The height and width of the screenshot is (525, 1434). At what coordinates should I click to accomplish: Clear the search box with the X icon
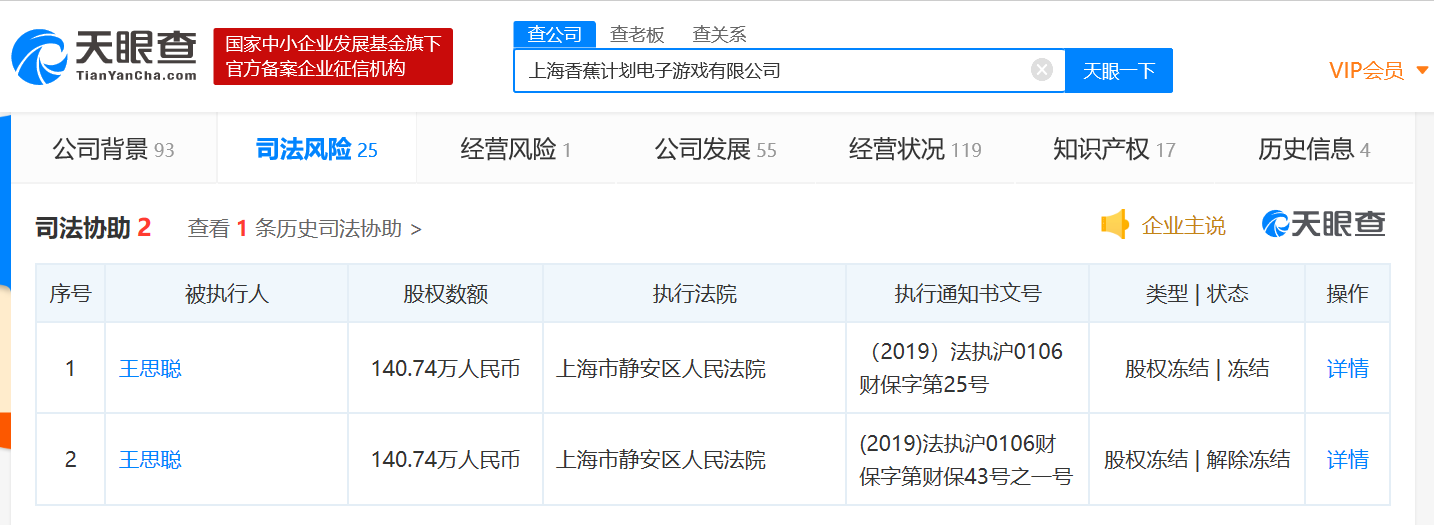1042,70
